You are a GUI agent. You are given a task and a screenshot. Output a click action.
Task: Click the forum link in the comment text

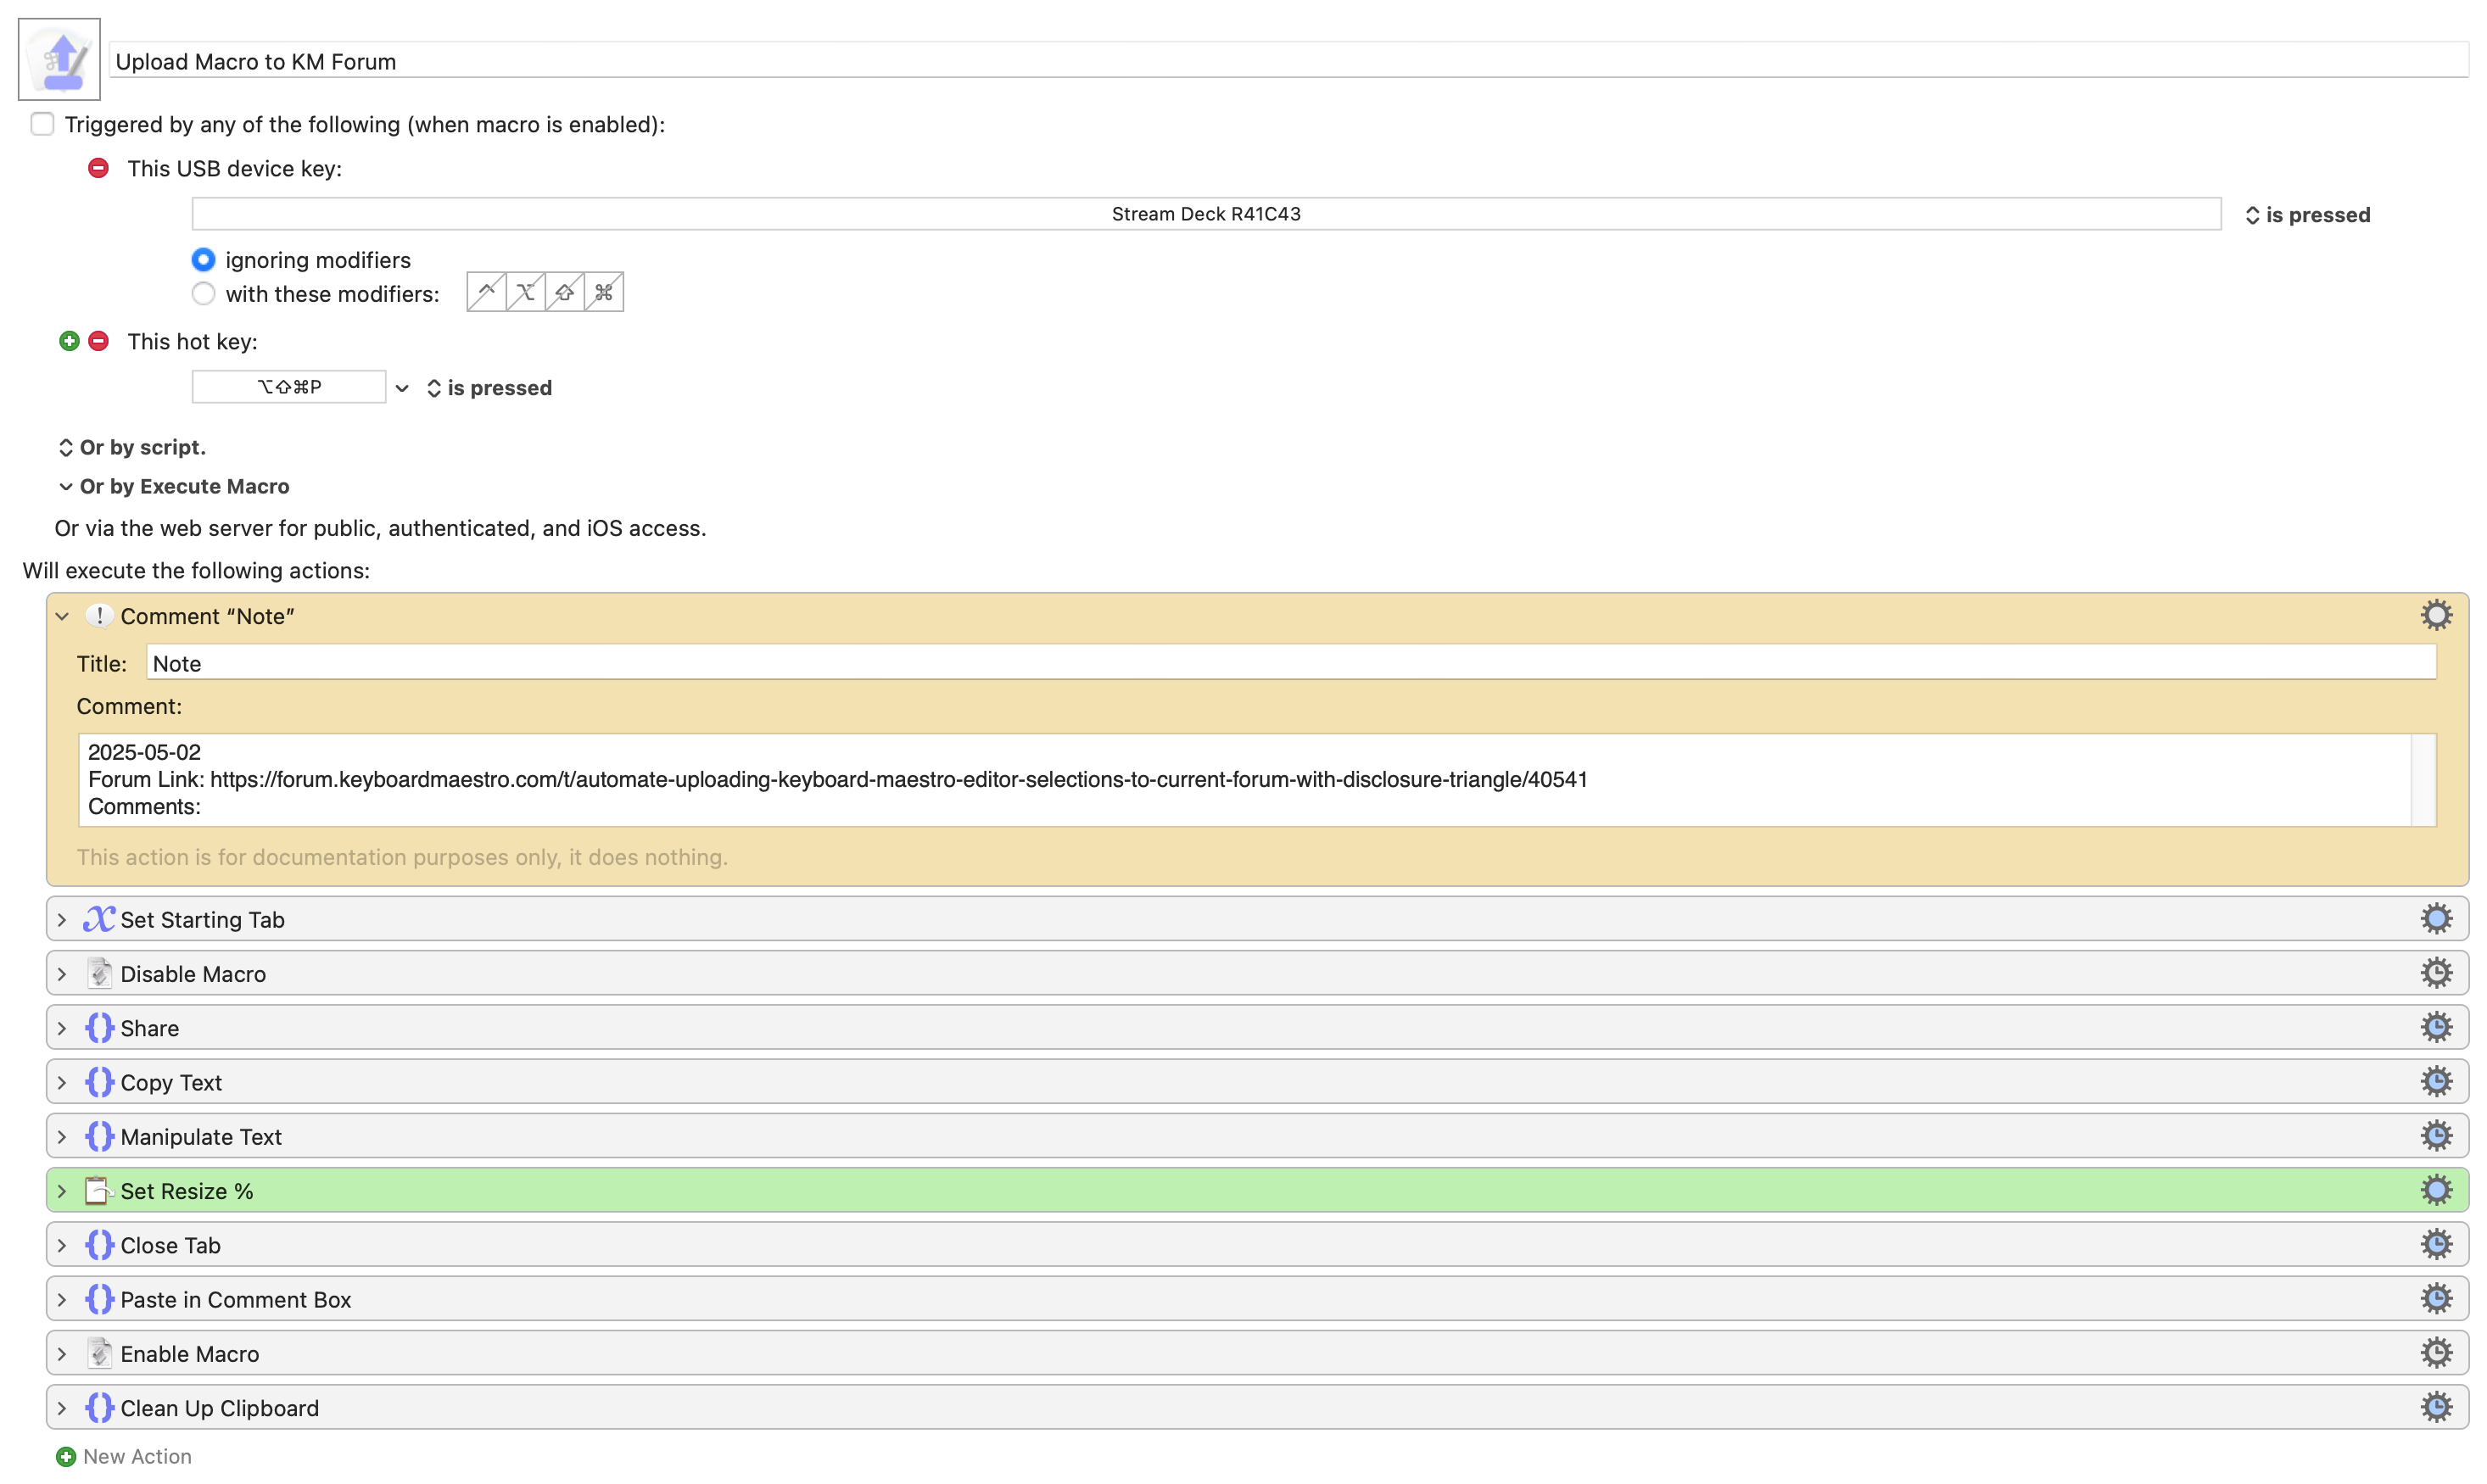pyautogui.click(x=898, y=779)
